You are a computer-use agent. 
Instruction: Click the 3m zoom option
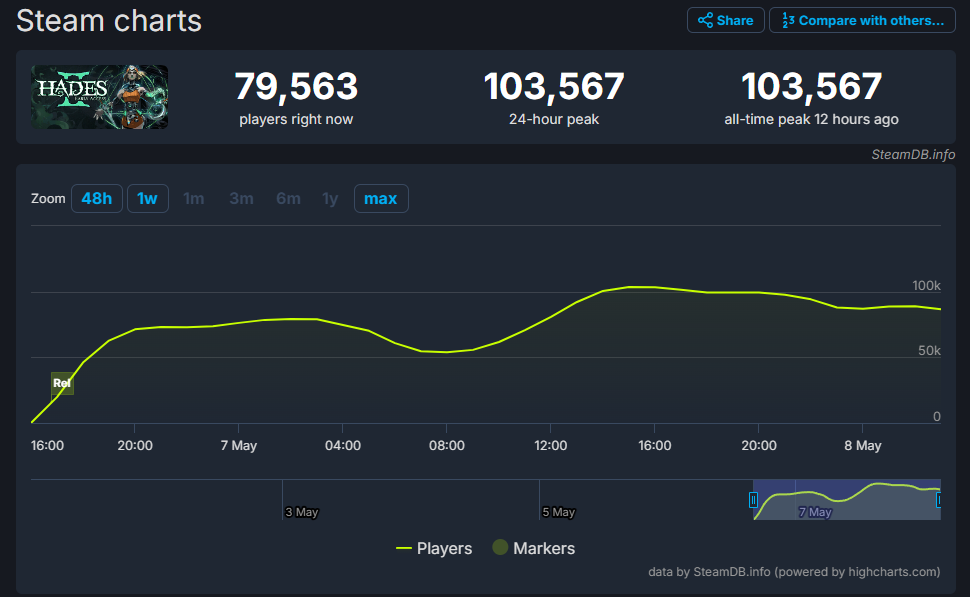coord(241,198)
